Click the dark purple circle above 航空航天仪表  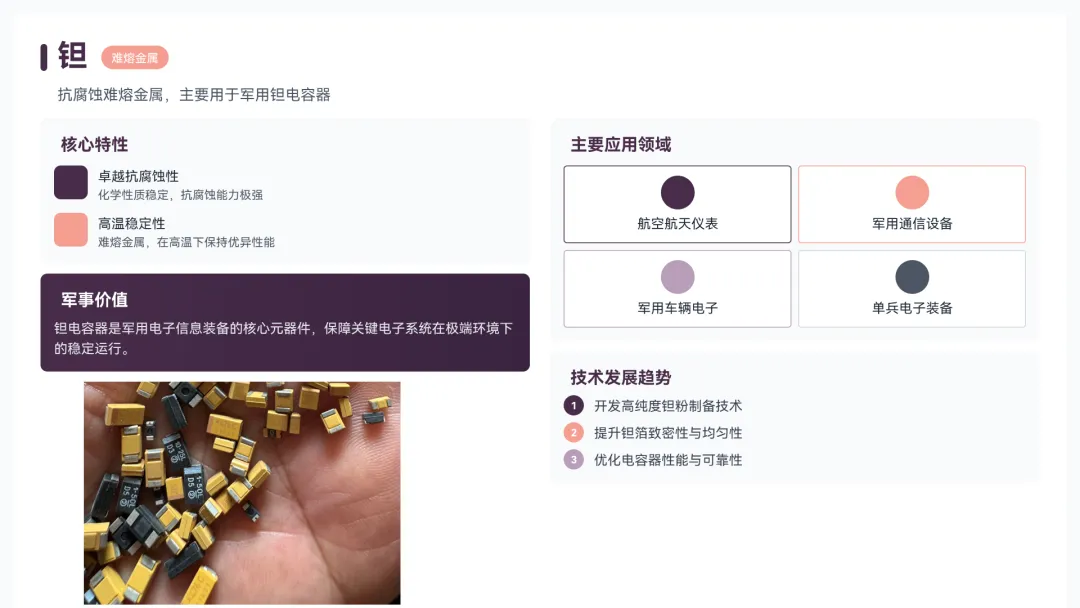[x=678, y=192]
